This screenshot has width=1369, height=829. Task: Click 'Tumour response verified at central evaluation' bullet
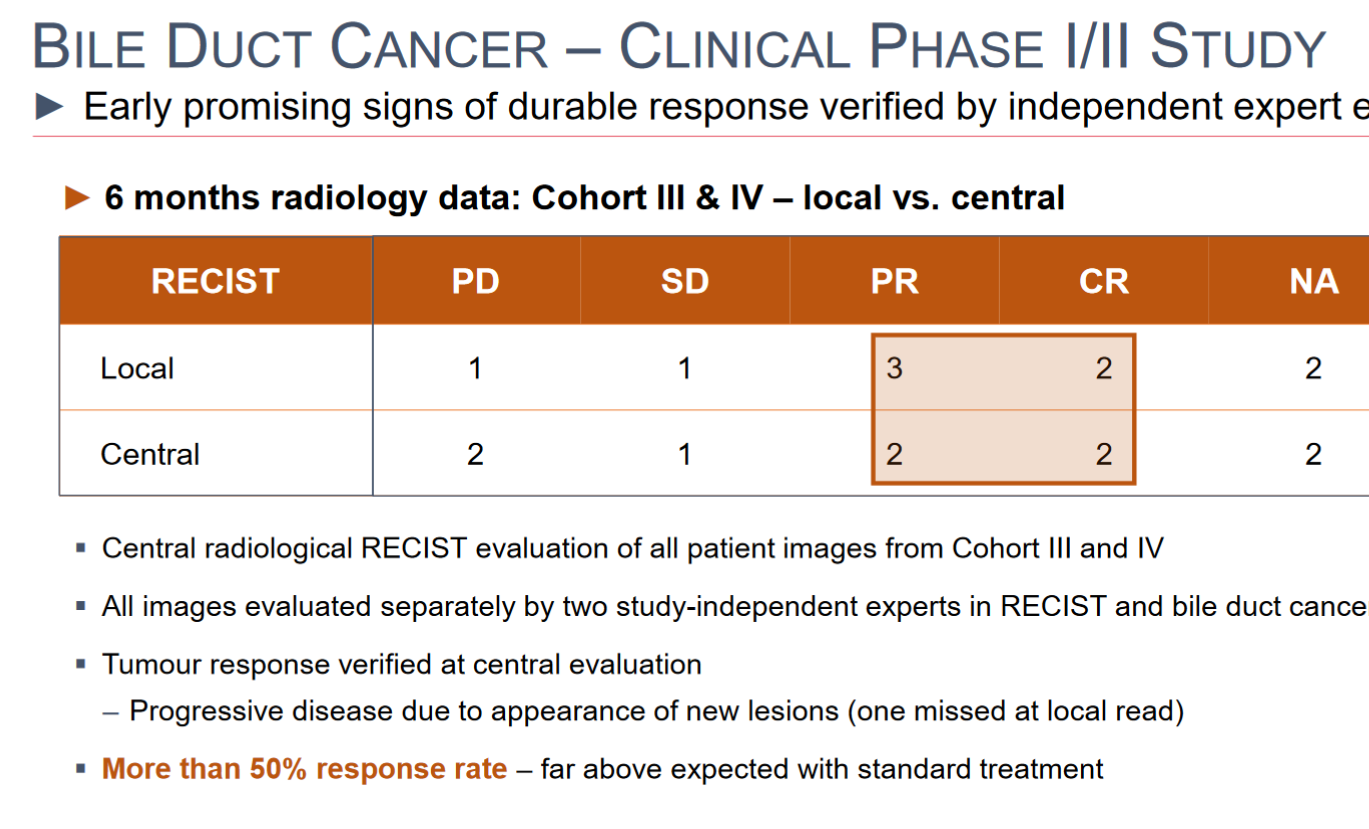click(x=402, y=664)
